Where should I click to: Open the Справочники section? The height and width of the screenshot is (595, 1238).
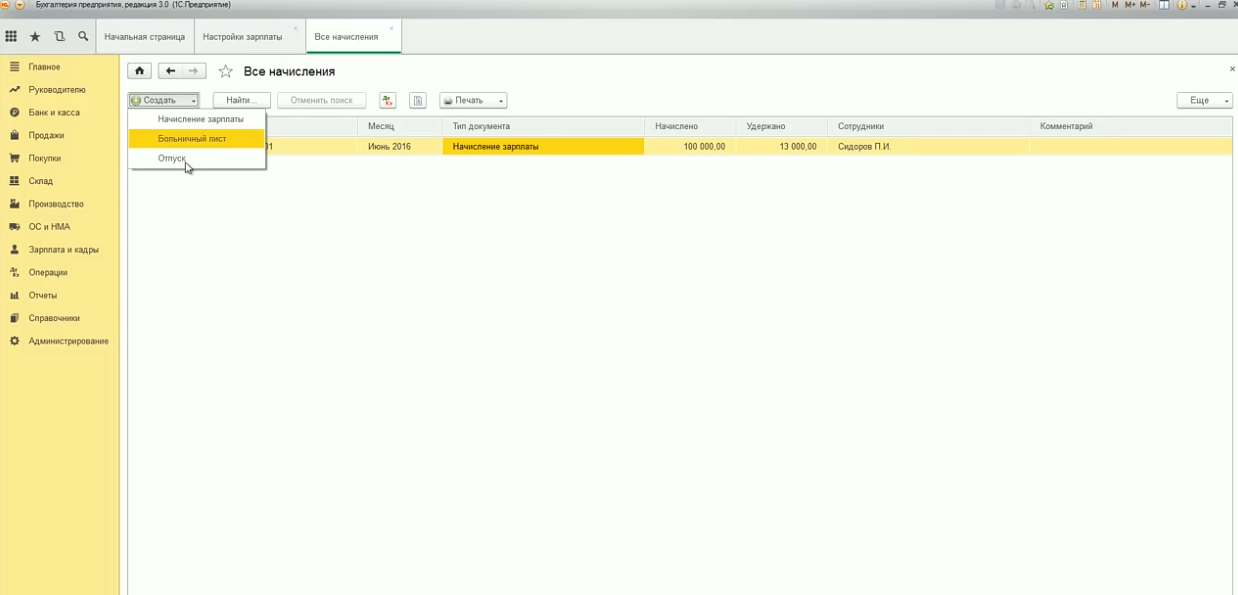tap(60, 318)
